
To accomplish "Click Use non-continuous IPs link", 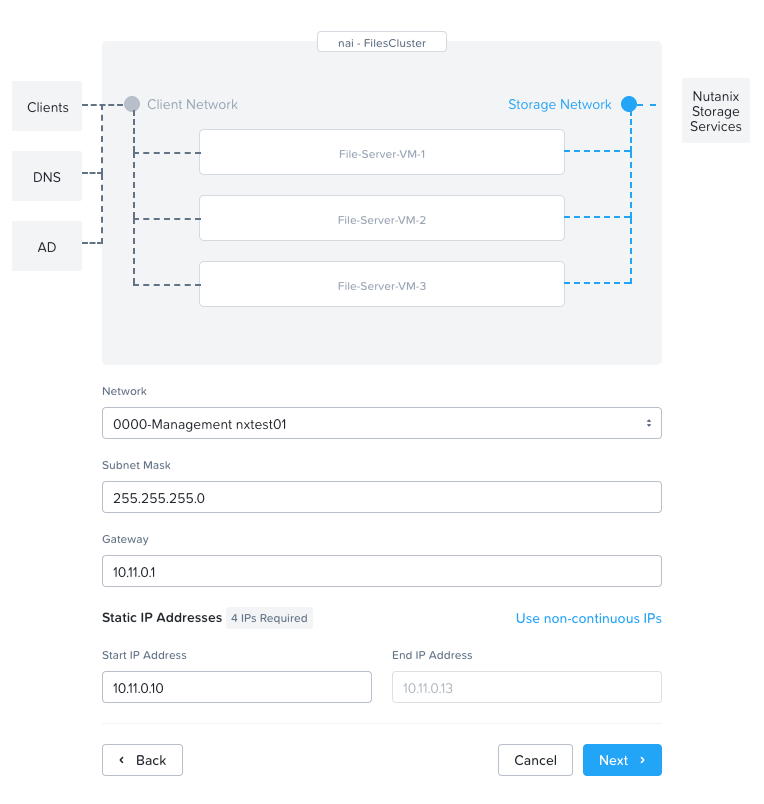I will click(588, 618).
